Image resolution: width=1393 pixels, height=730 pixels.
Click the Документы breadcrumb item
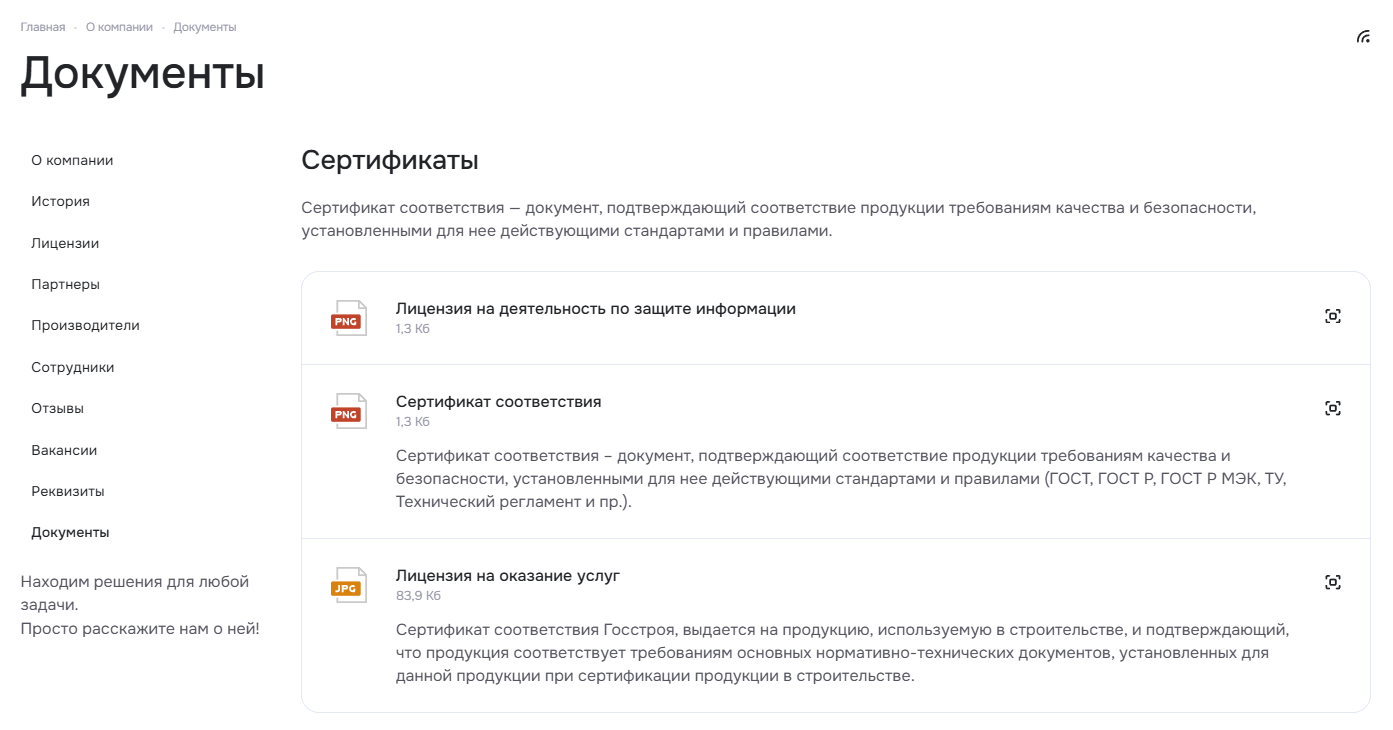[x=205, y=27]
